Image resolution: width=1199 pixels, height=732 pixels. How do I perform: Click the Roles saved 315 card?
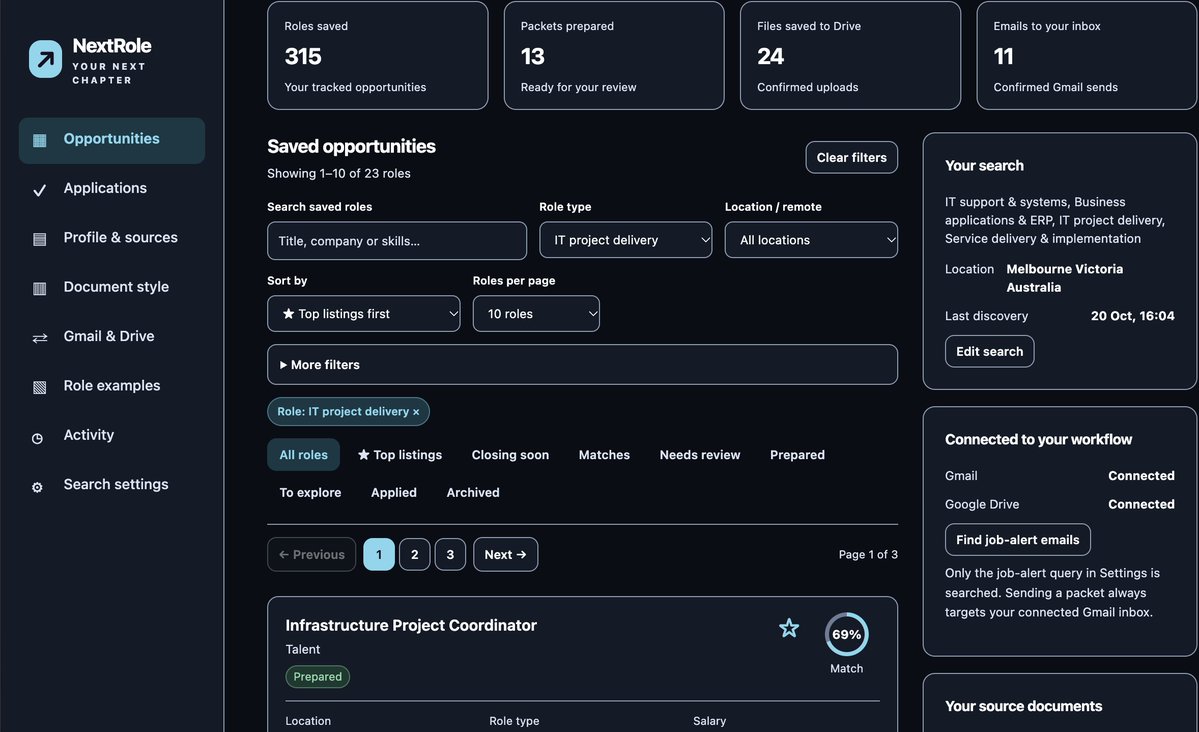[378, 55]
